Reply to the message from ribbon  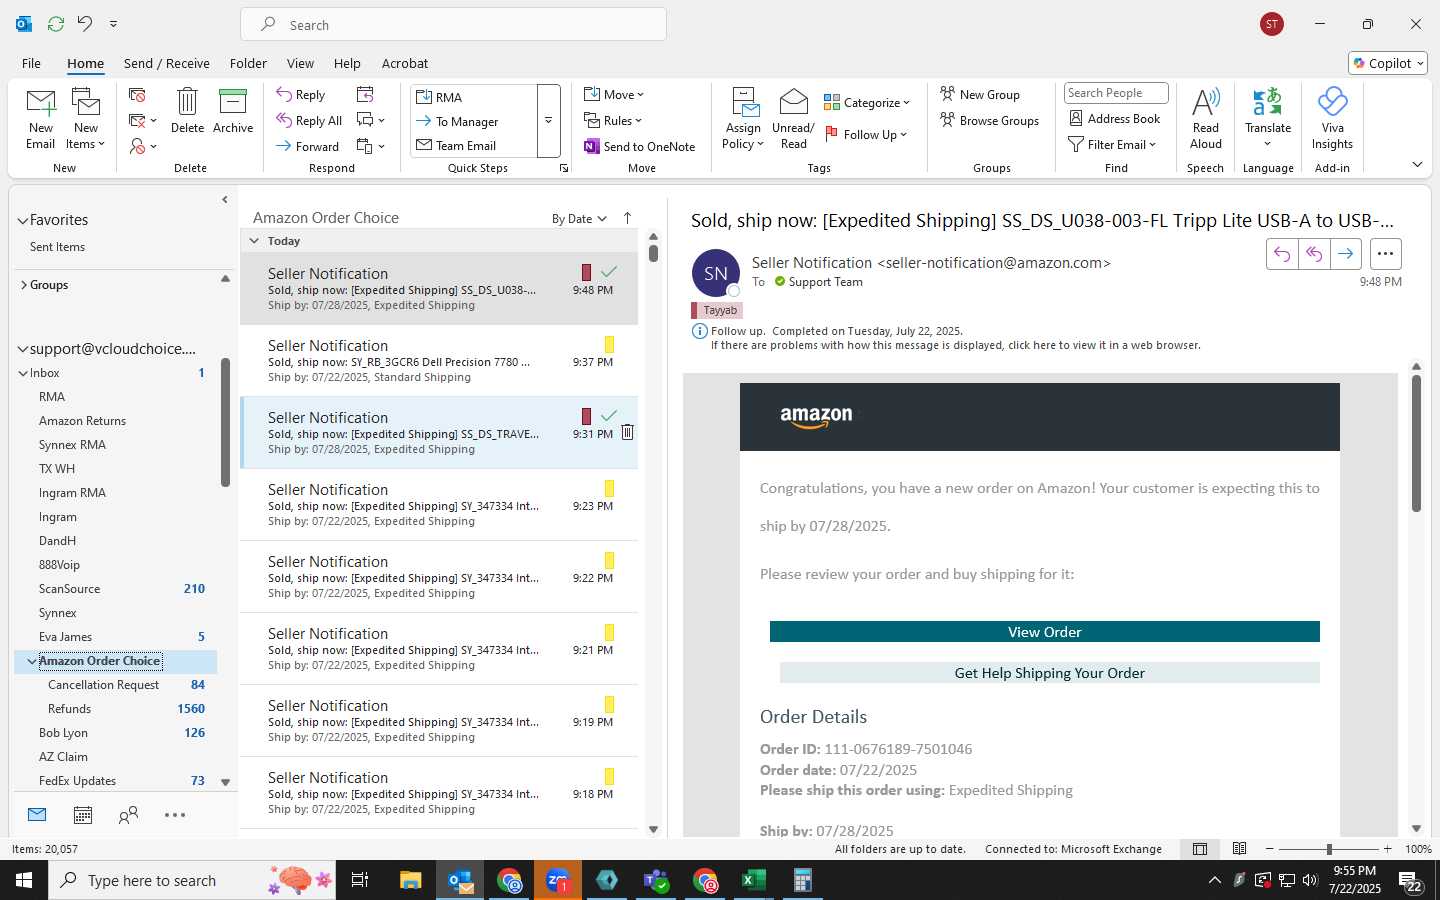(301, 95)
